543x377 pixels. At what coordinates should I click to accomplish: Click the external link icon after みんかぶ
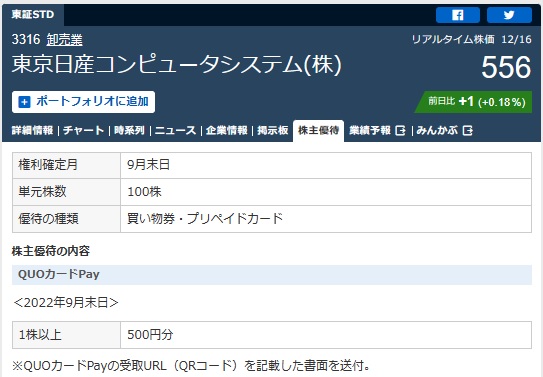click(x=468, y=131)
